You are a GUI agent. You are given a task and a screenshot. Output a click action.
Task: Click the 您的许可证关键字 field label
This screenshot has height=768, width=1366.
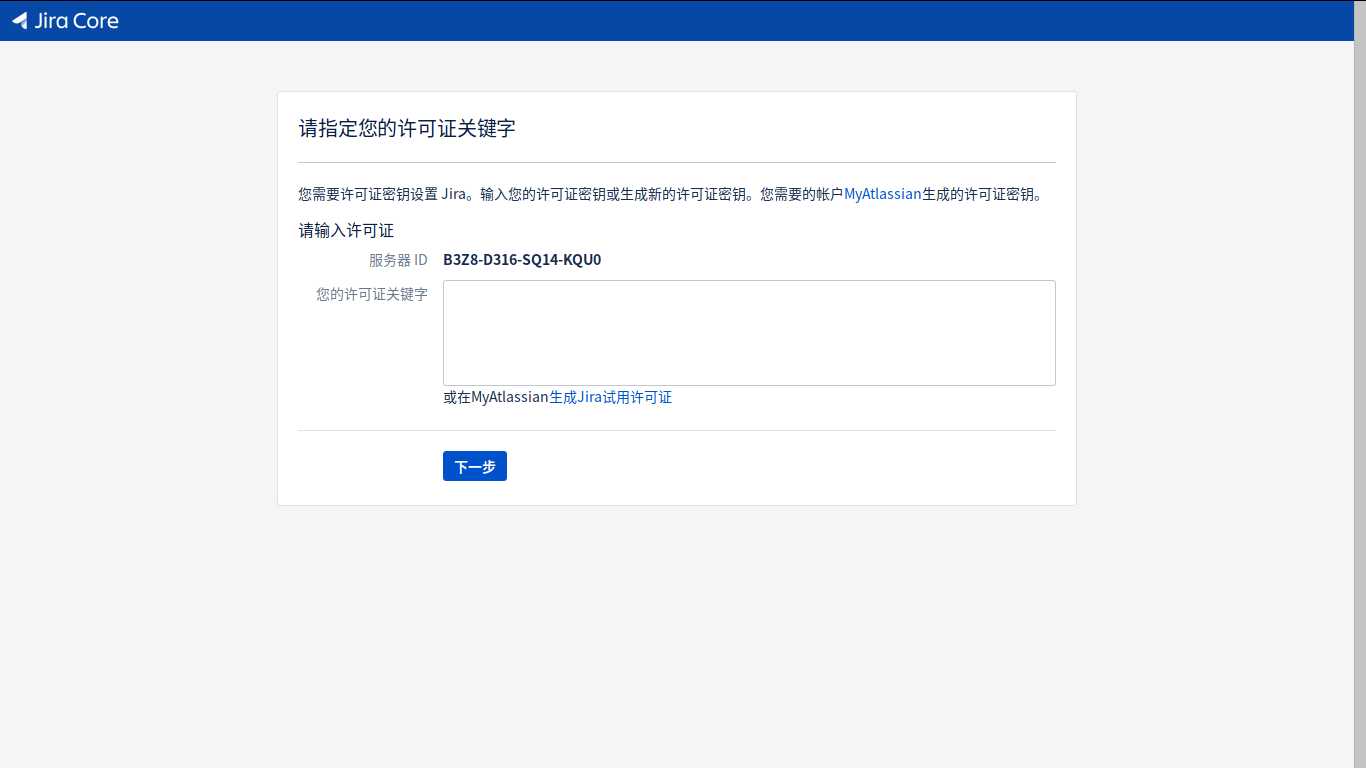point(372,294)
